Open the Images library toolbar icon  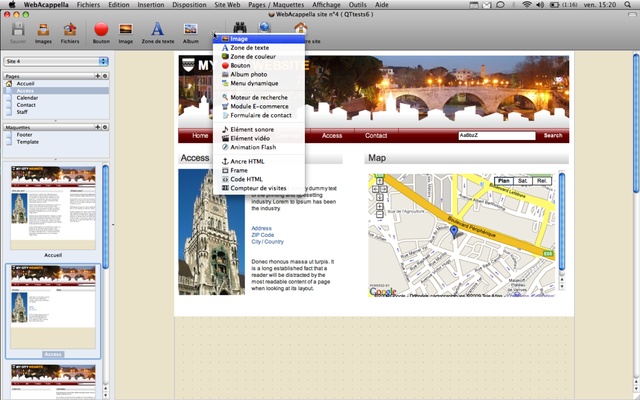point(43,29)
